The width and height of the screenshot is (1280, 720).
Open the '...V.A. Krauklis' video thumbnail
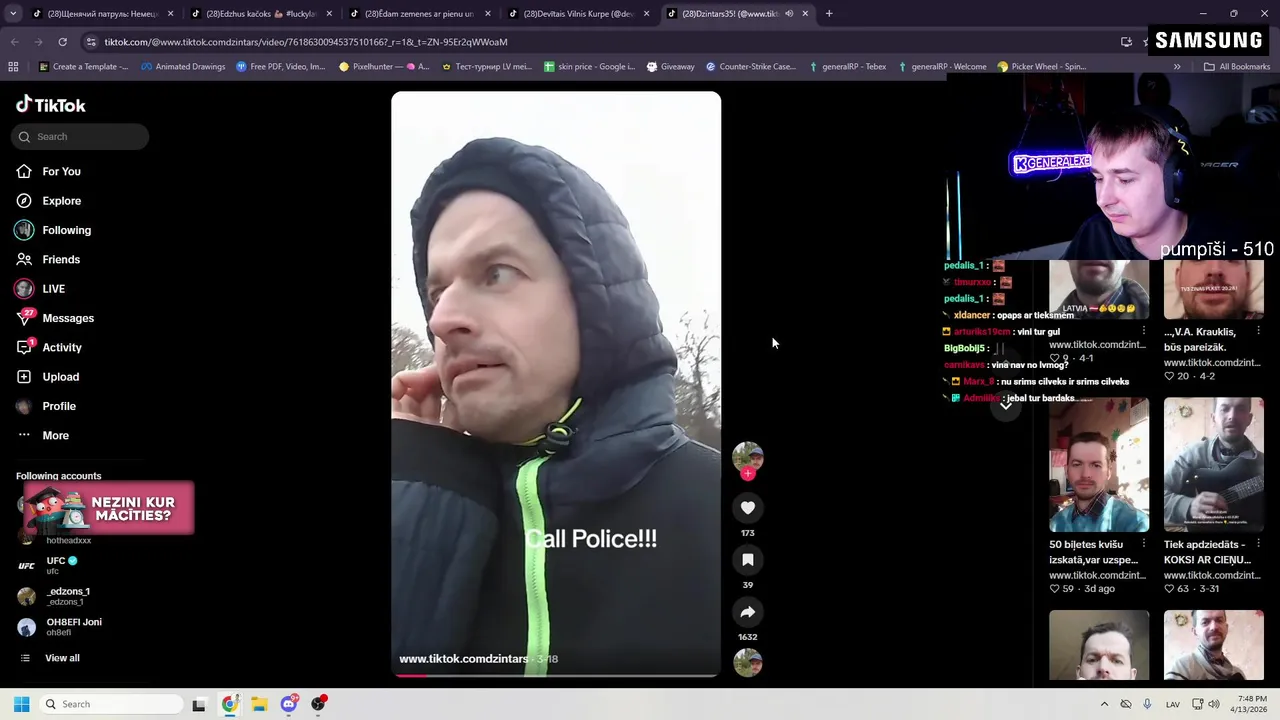[x=1213, y=290]
